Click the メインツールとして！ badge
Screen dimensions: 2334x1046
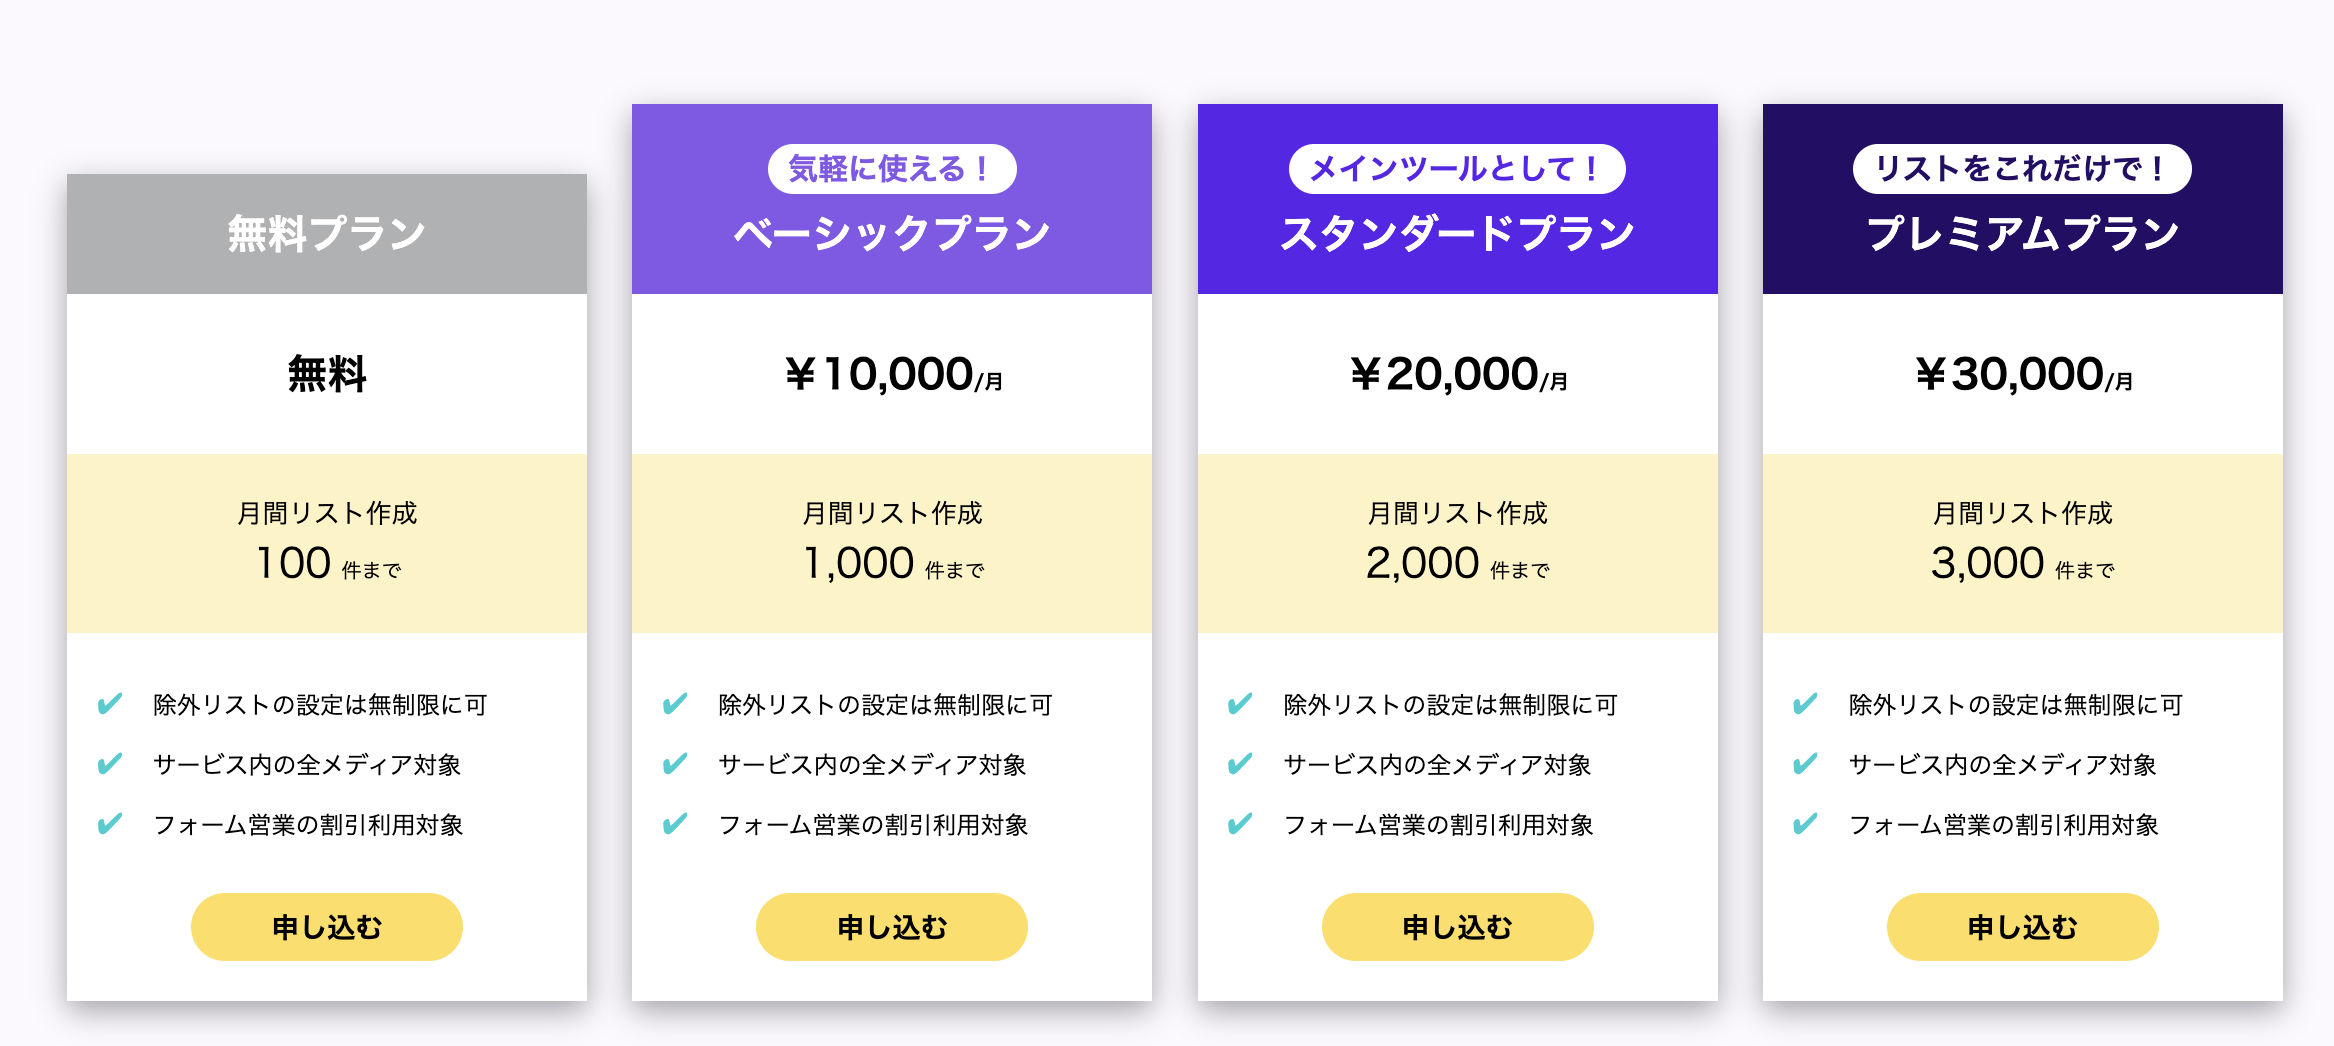click(x=1456, y=169)
